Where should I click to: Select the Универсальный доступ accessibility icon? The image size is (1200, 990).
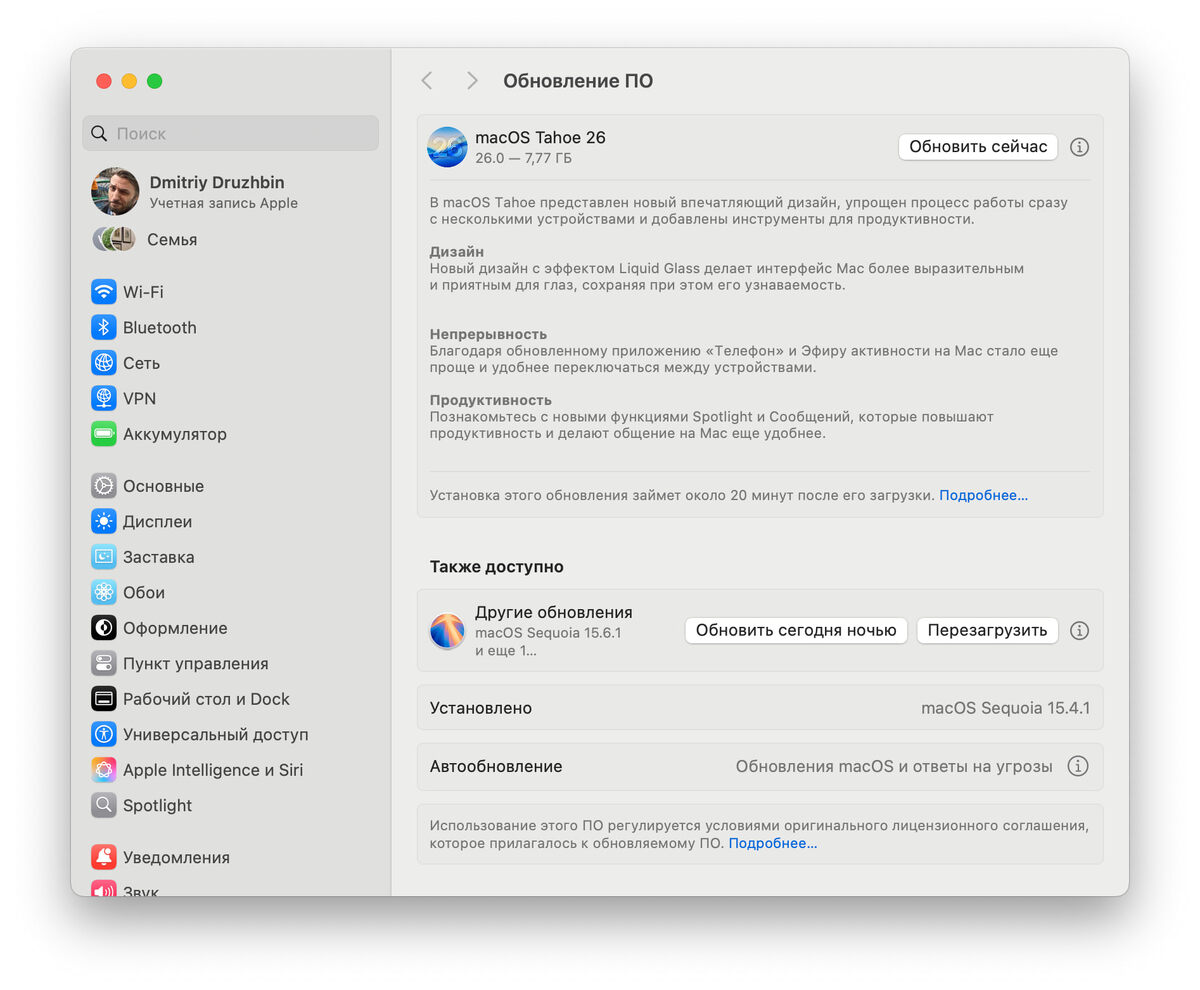point(104,735)
